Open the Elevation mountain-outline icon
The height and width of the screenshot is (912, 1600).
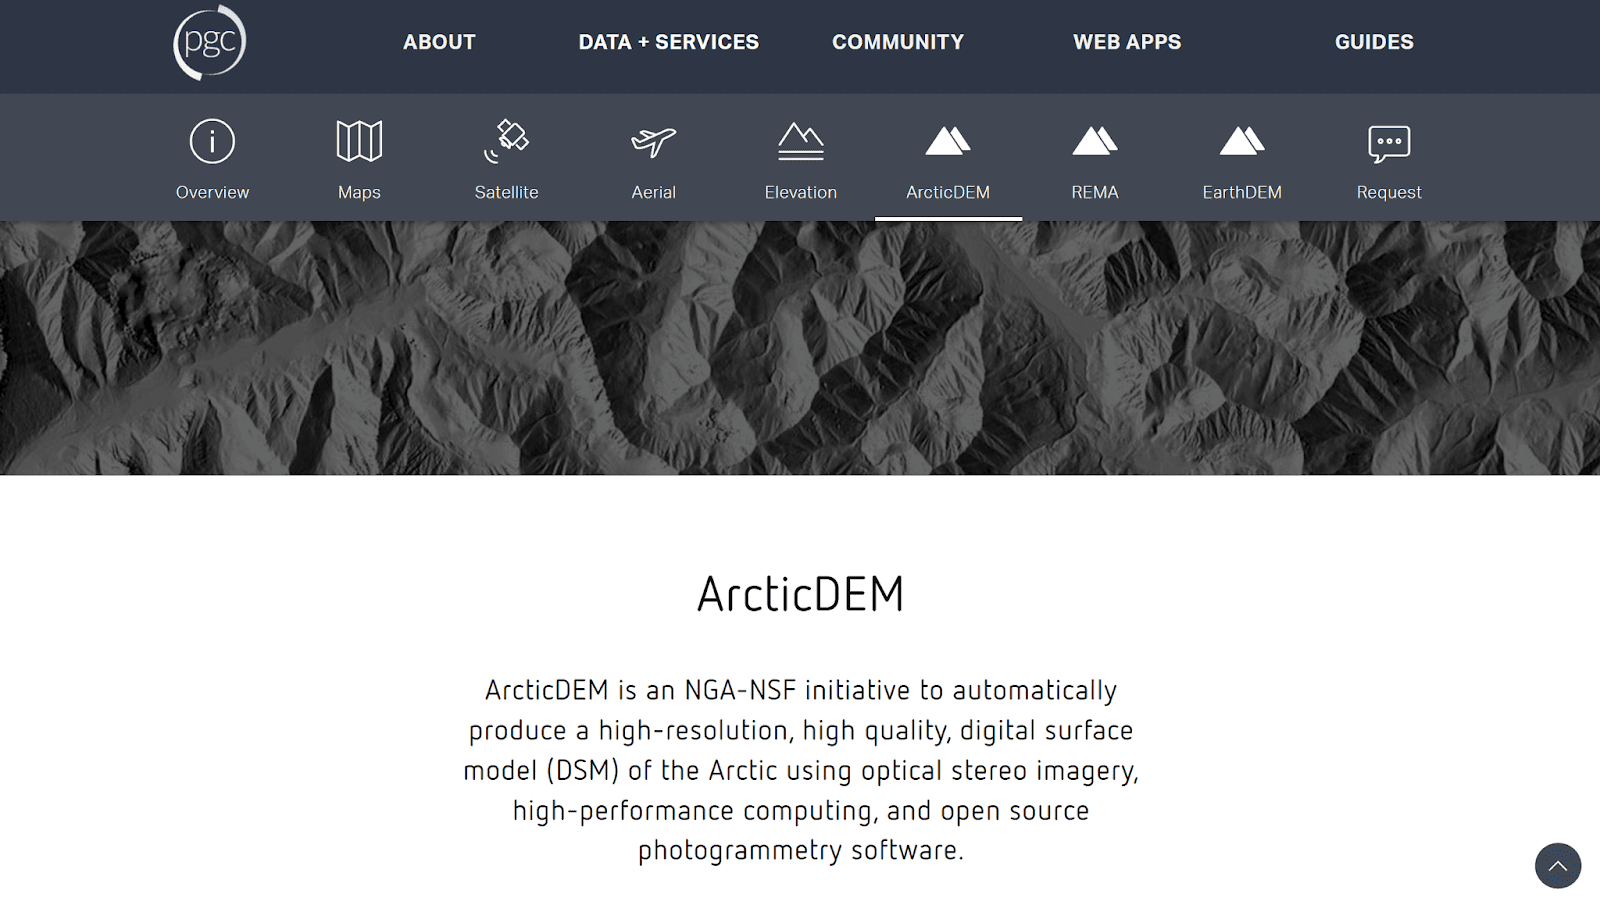[x=801, y=141]
